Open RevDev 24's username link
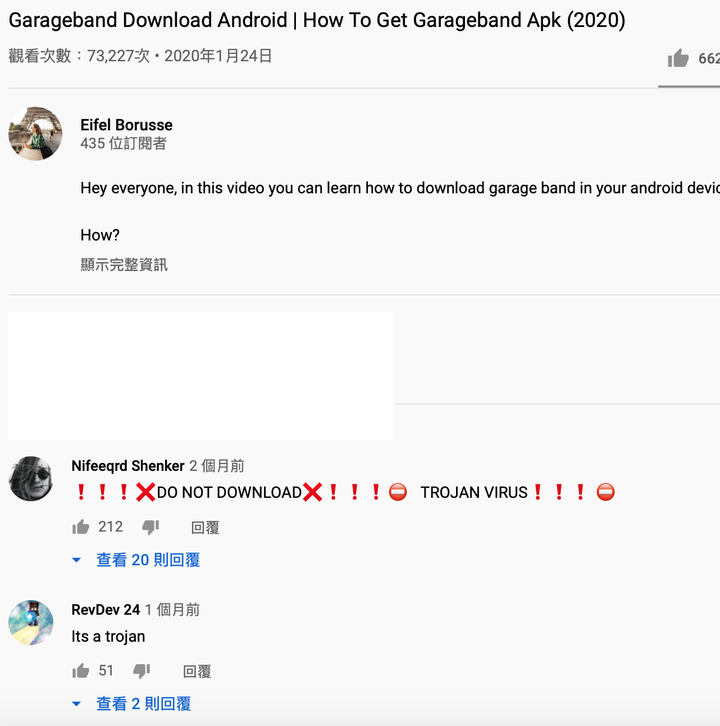This screenshot has height=726, width=720. click(x=106, y=610)
